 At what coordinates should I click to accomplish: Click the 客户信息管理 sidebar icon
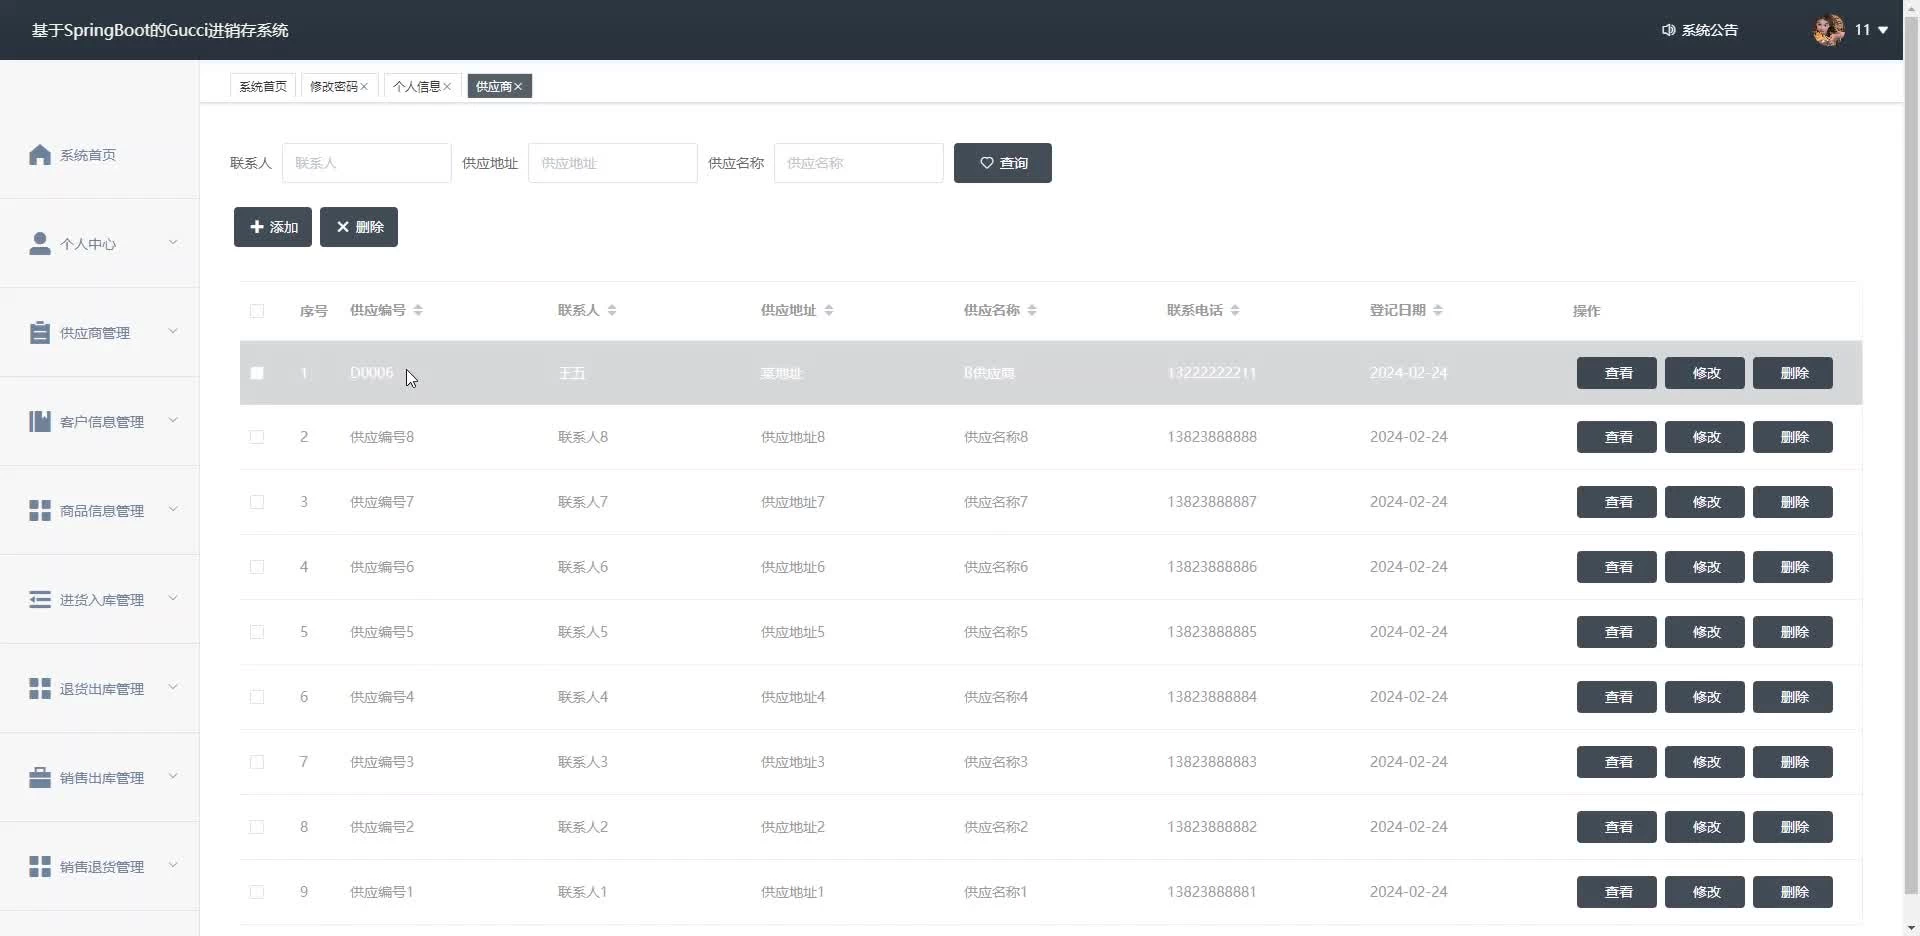coord(40,422)
